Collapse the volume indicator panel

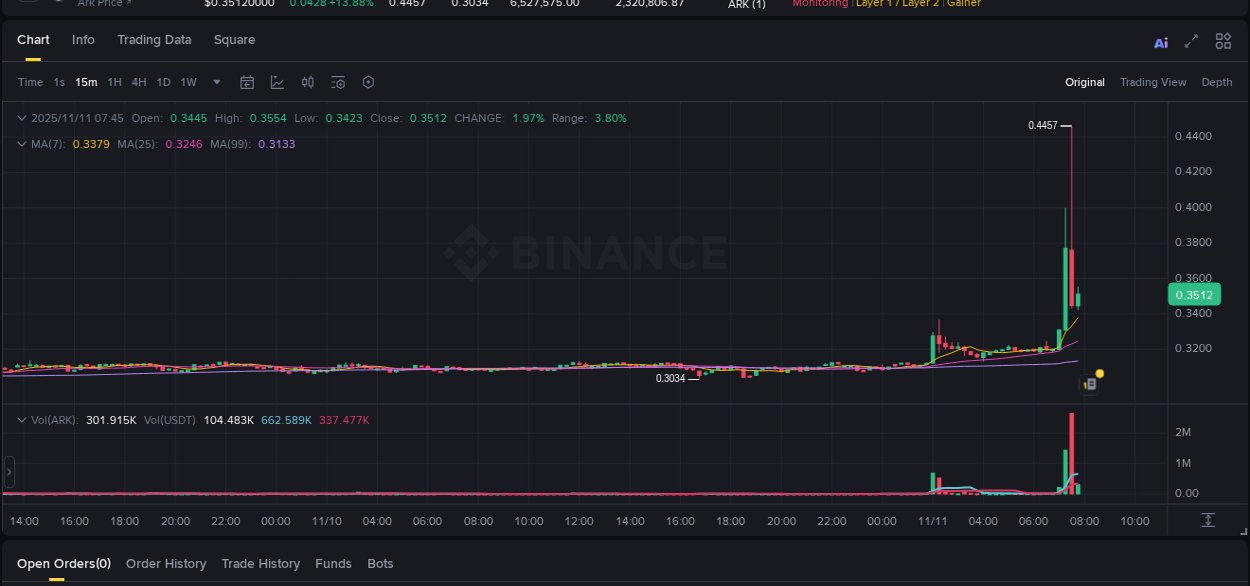pos(20,420)
